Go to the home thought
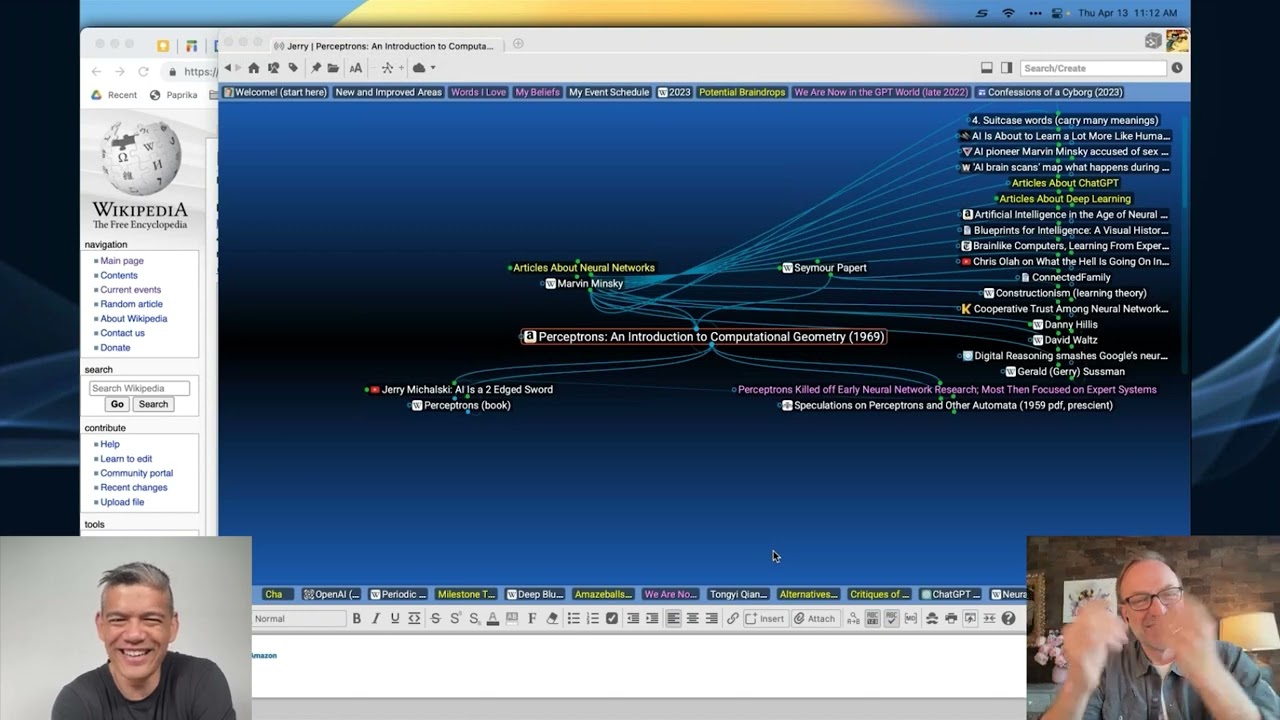The height and width of the screenshot is (720, 1280). click(254, 68)
